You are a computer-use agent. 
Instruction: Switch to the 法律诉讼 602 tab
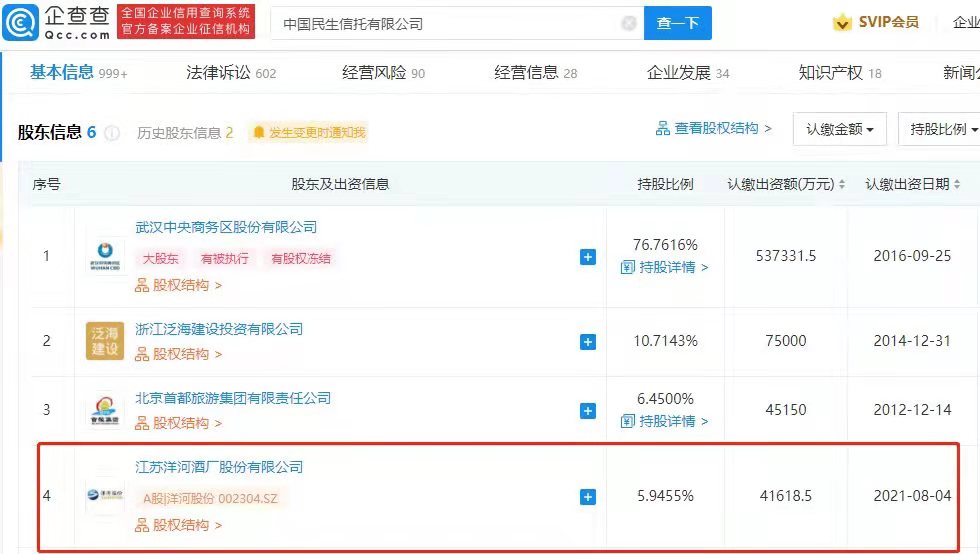click(231, 73)
